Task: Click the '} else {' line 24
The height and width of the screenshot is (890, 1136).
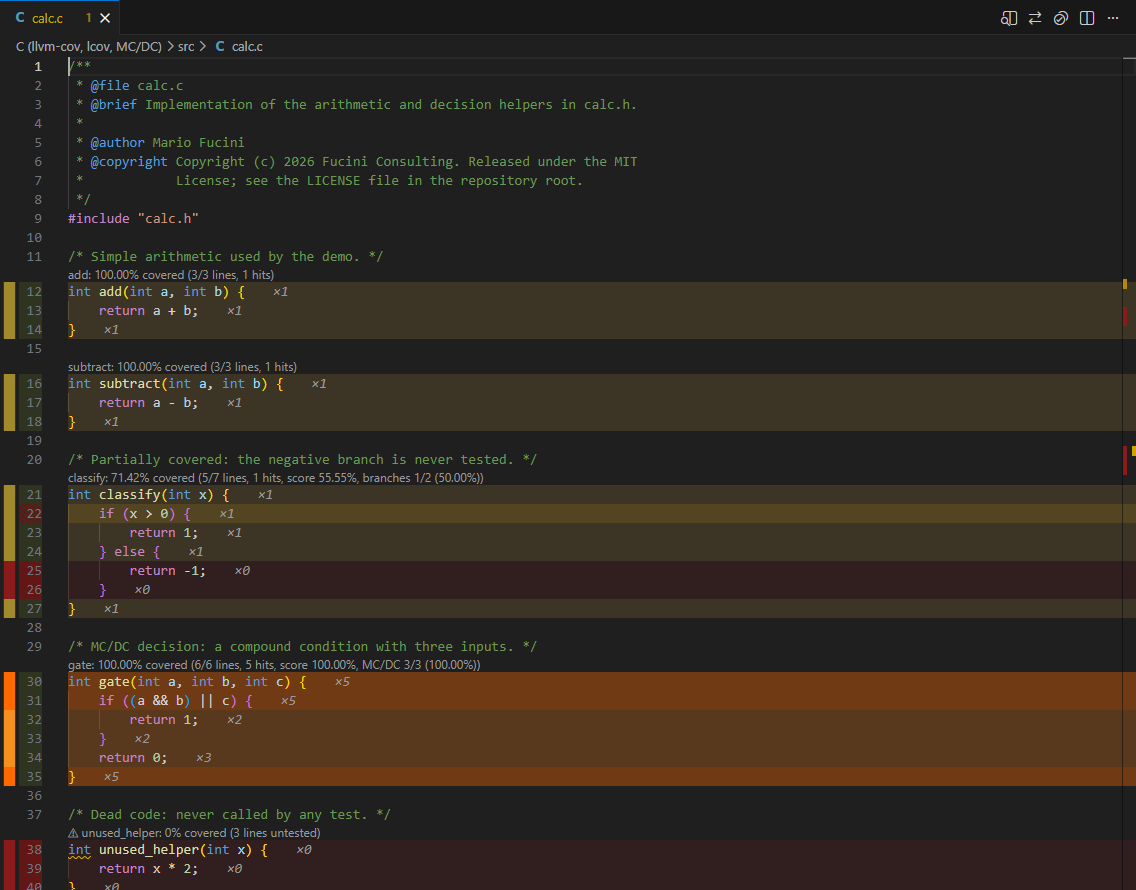Action: (130, 552)
